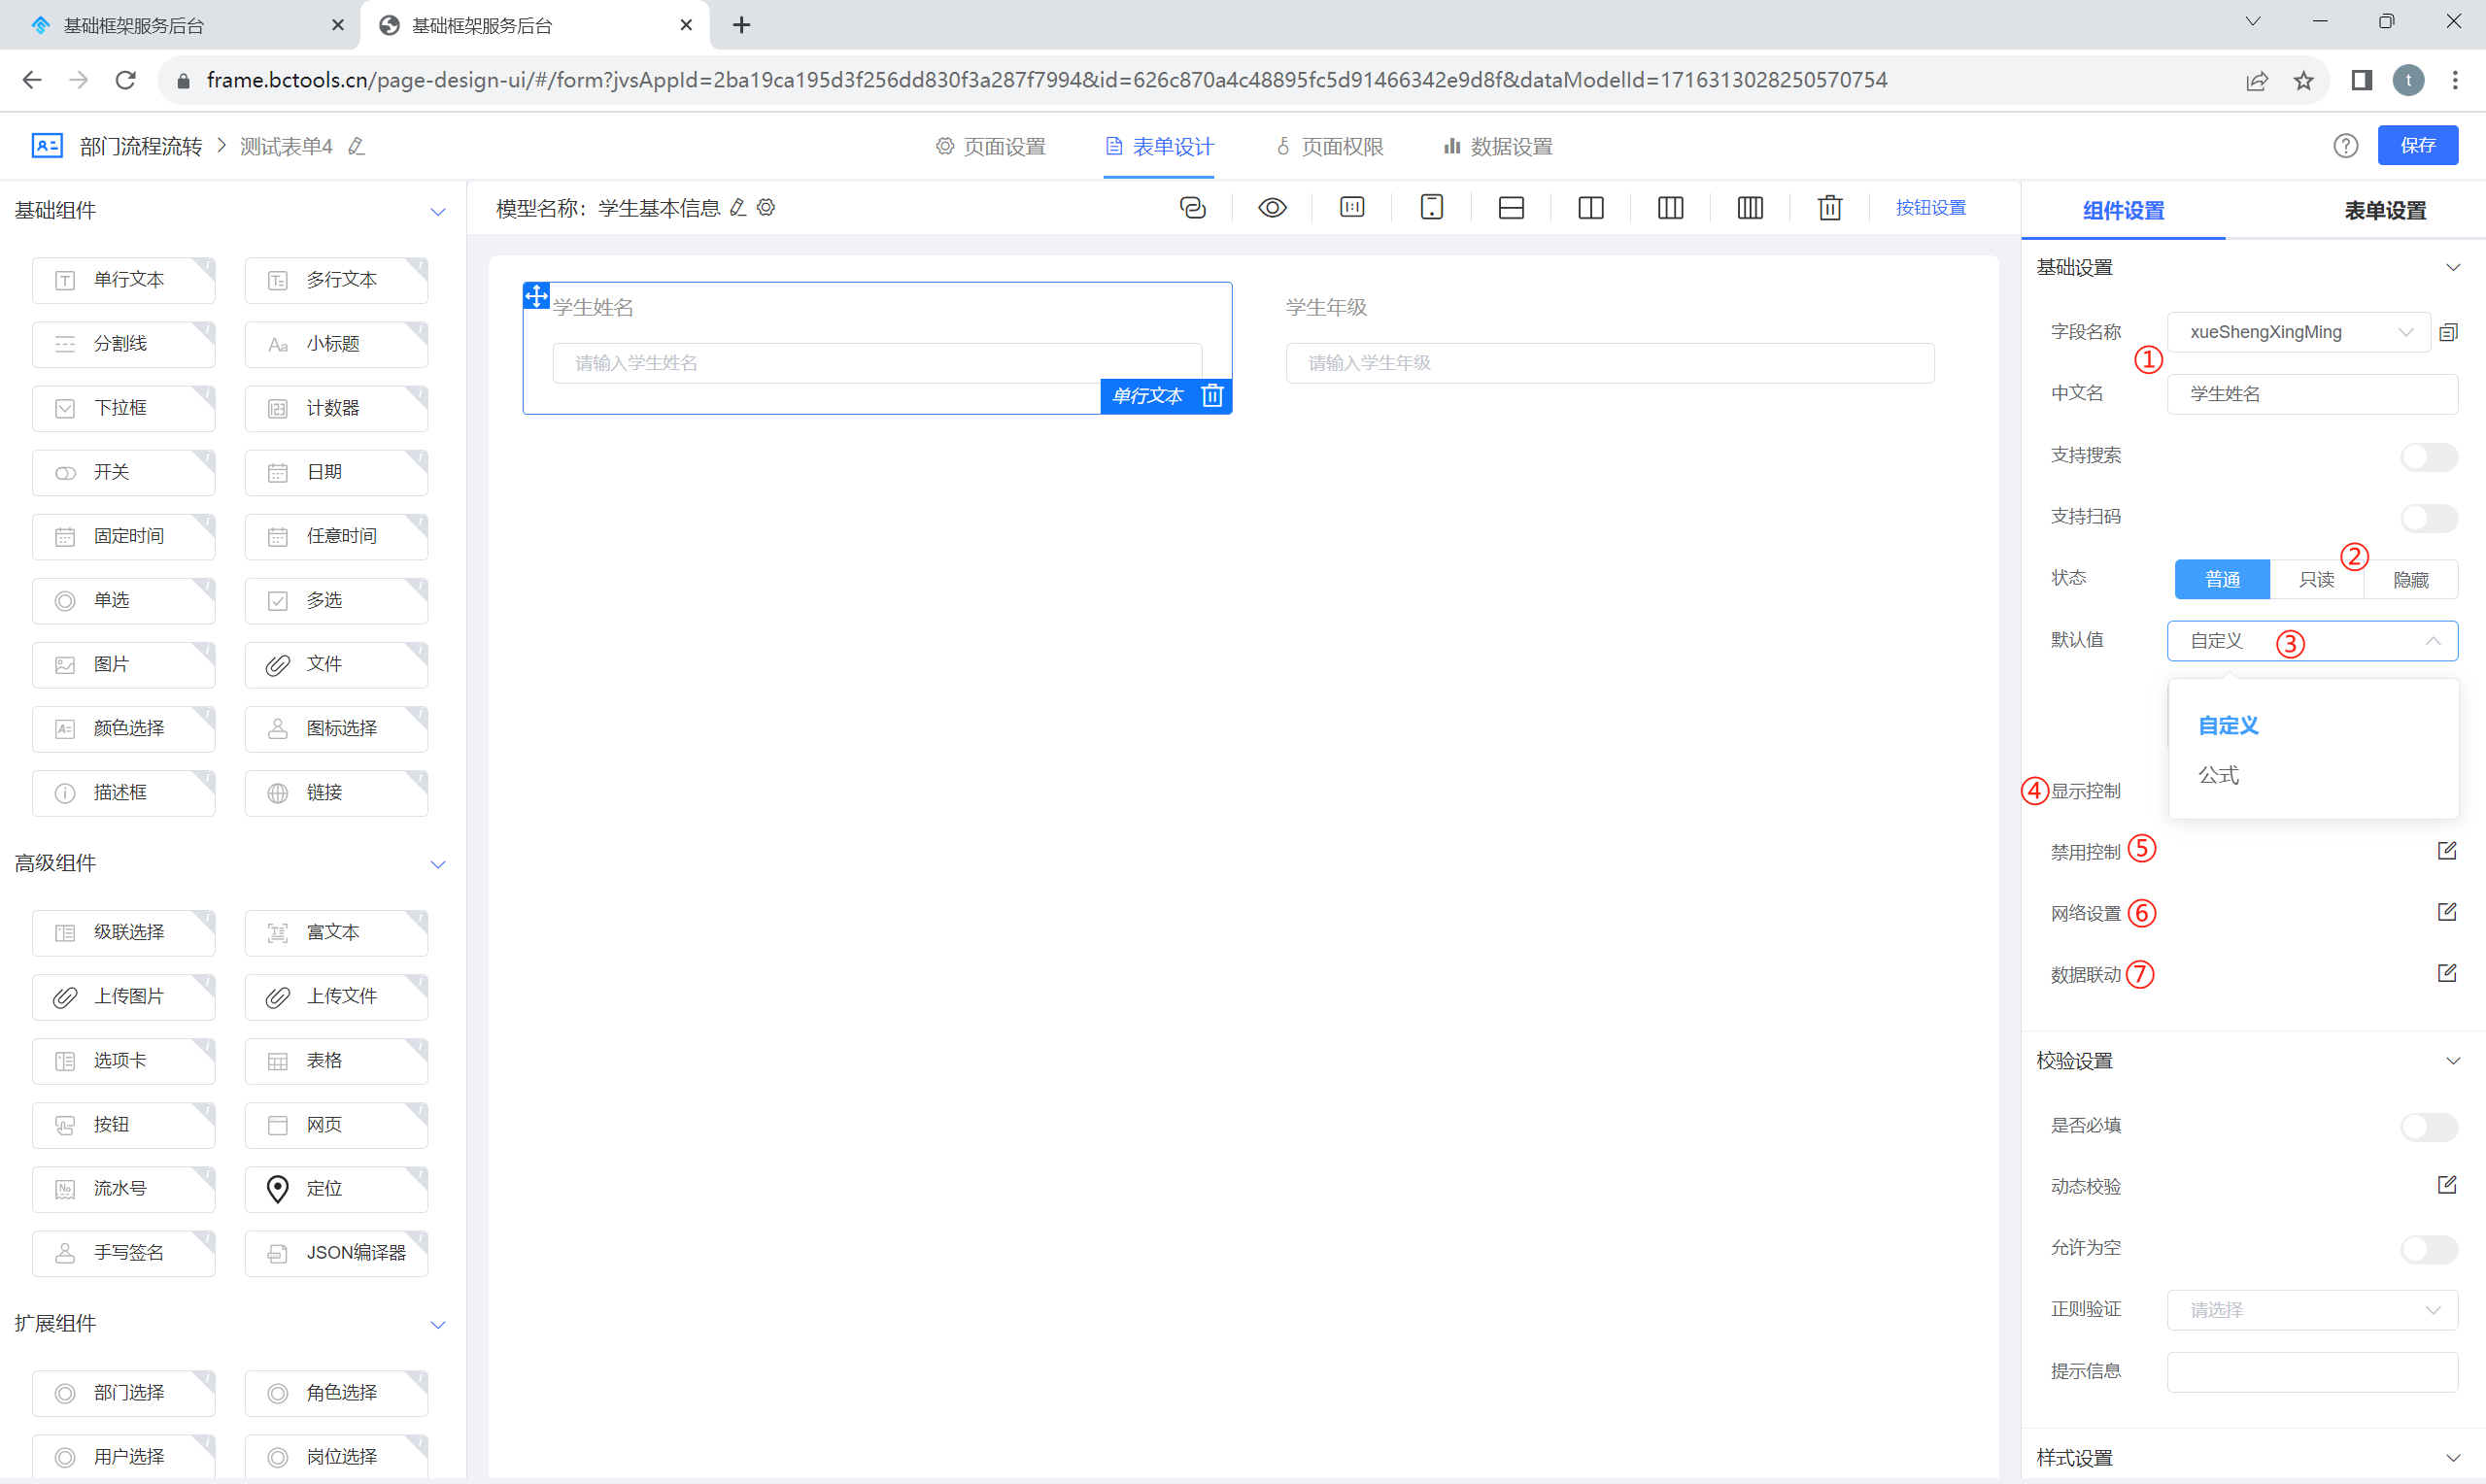
Task: Delete the selected 单行文本 field
Action: (1212, 396)
